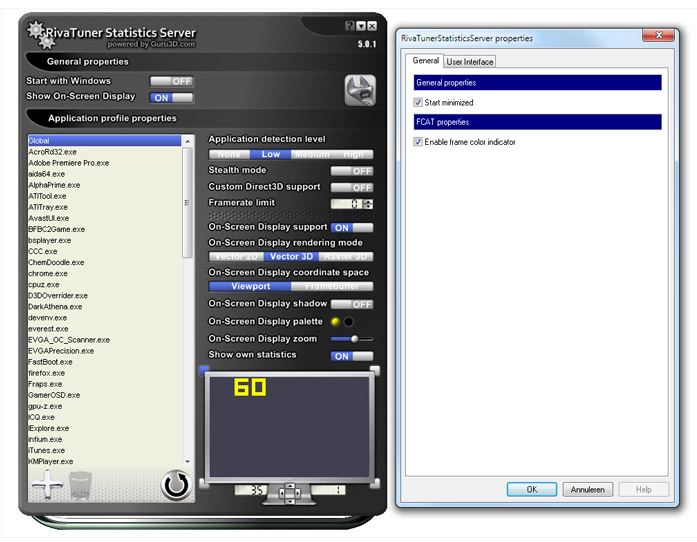
Task: Click the 60 OSD preview text
Action: click(x=250, y=387)
